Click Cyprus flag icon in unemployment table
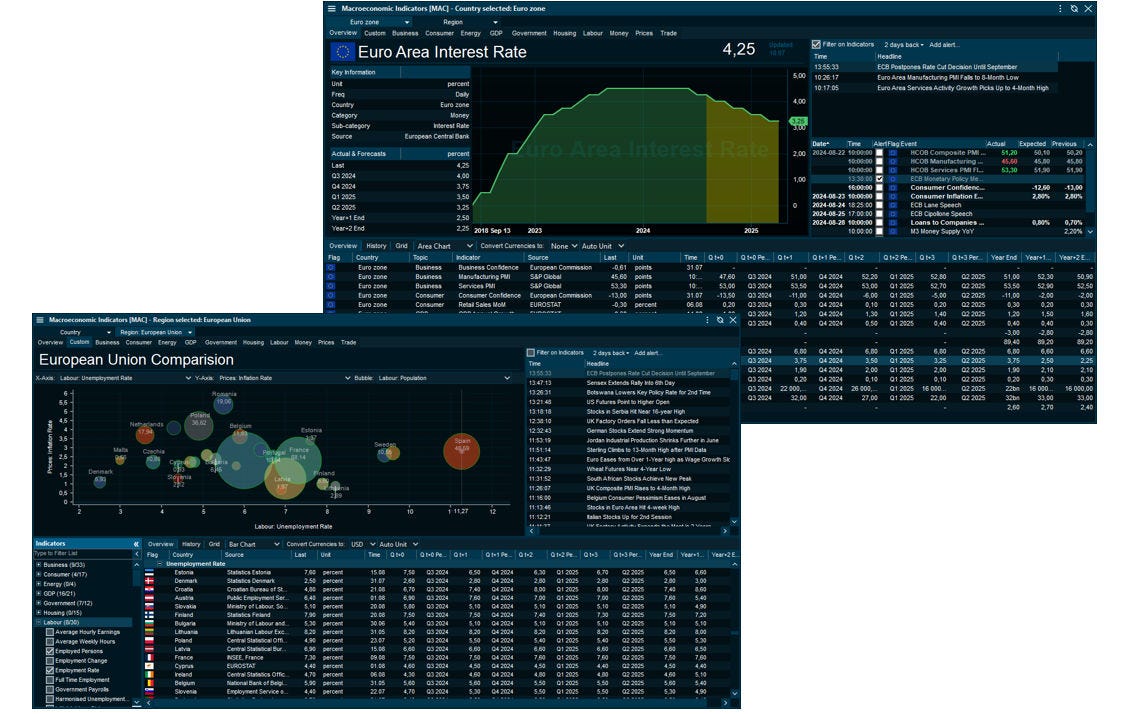This screenshot has height=714, width=1131. point(149,666)
